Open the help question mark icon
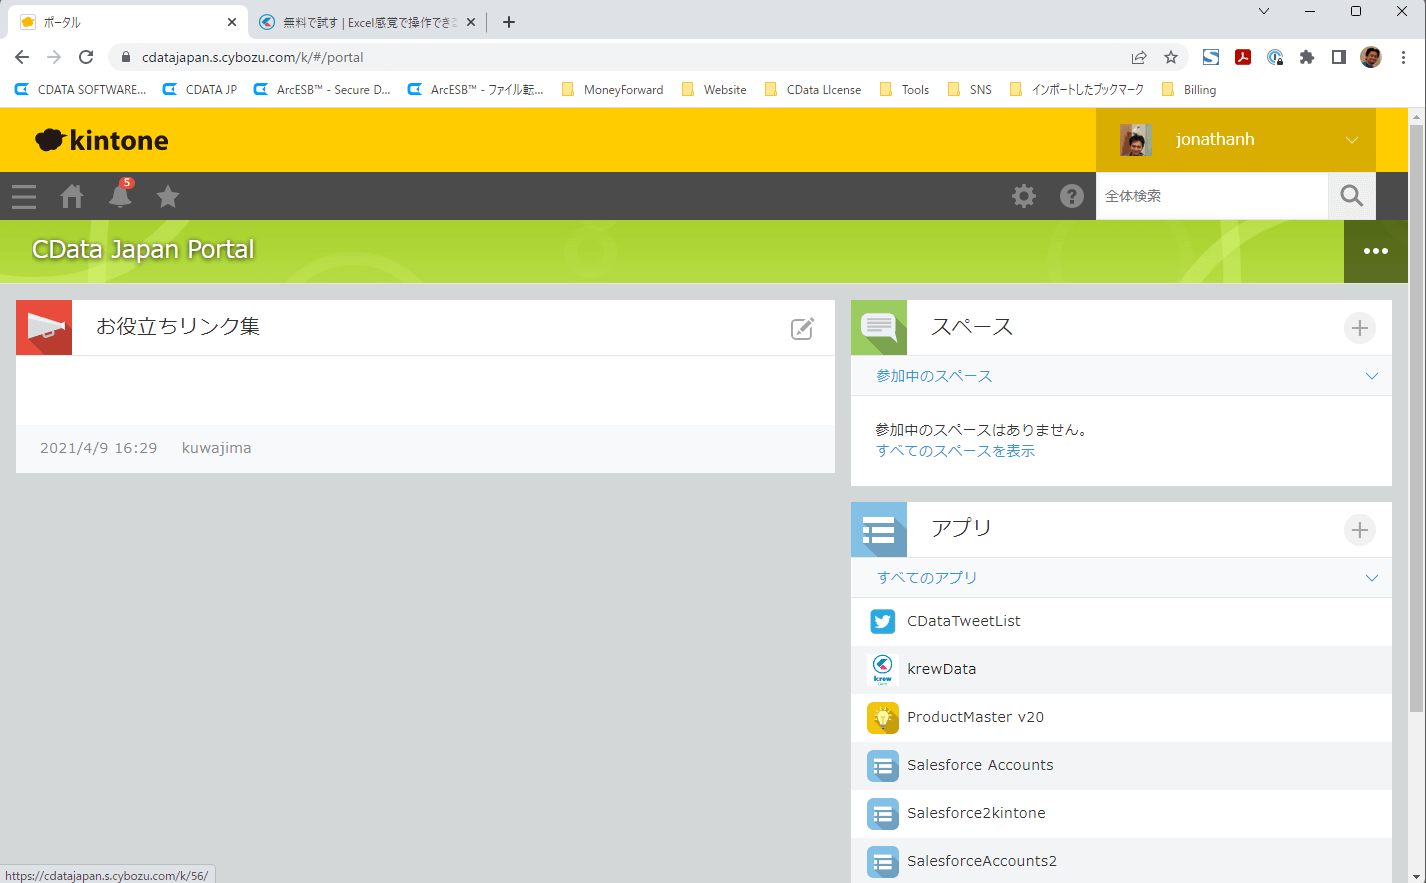Screen dimensions: 1426x883 pyautogui.click(x=1072, y=196)
